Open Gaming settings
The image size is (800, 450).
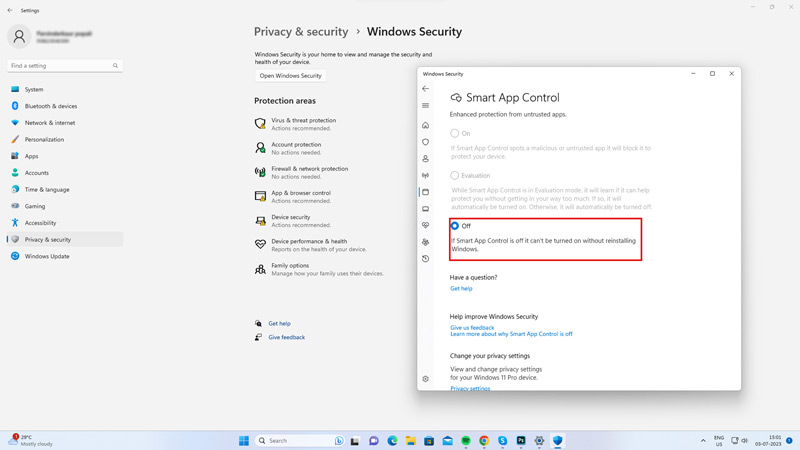click(65, 206)
